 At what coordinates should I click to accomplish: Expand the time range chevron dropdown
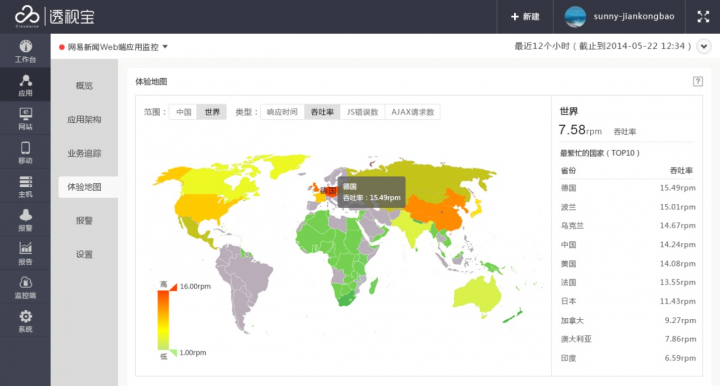click(x=703, y=46)
